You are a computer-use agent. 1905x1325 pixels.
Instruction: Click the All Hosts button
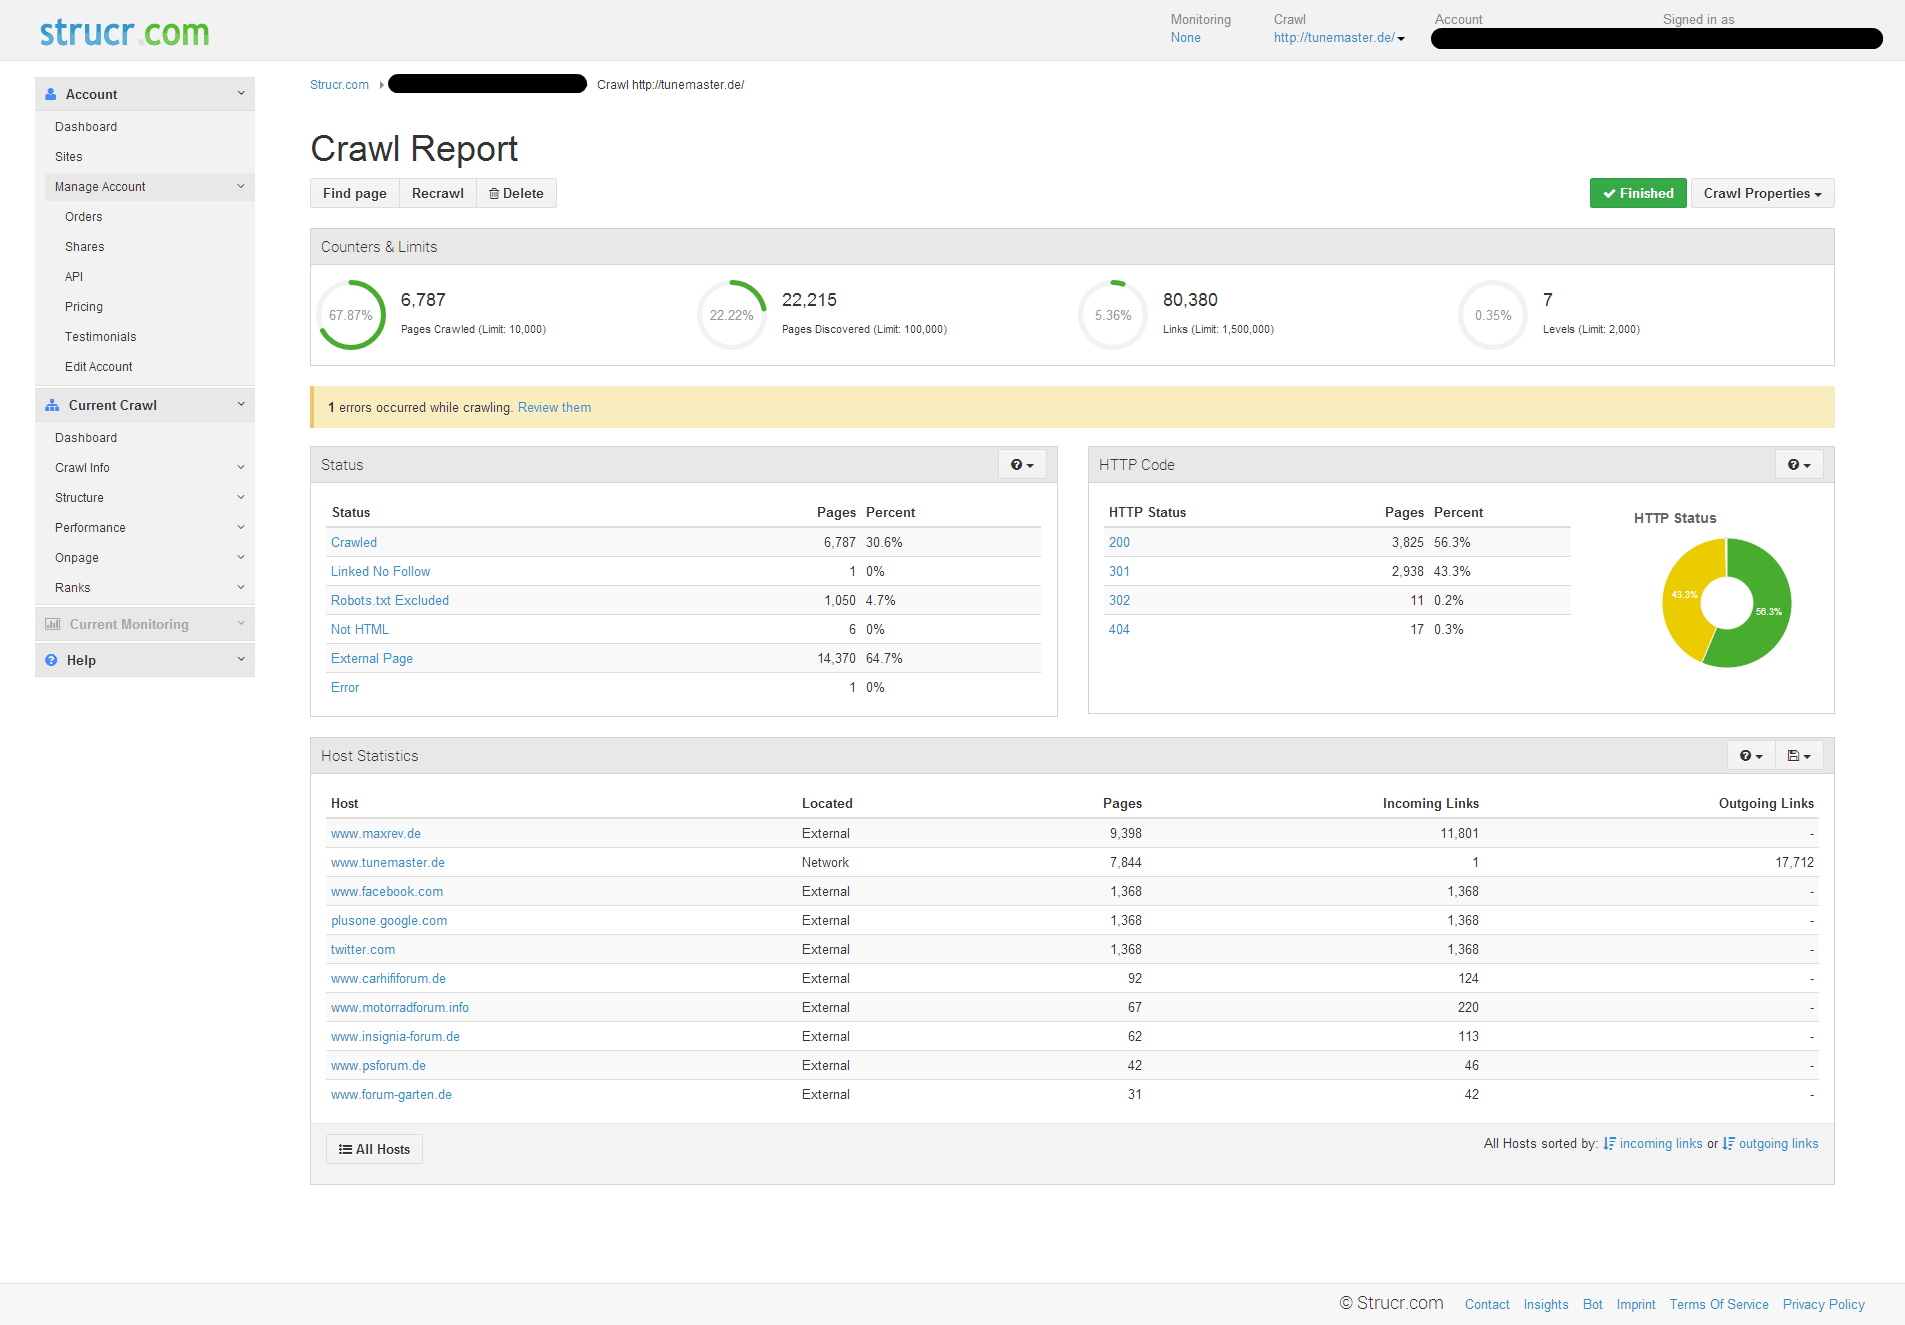[x=374, y=1150]
